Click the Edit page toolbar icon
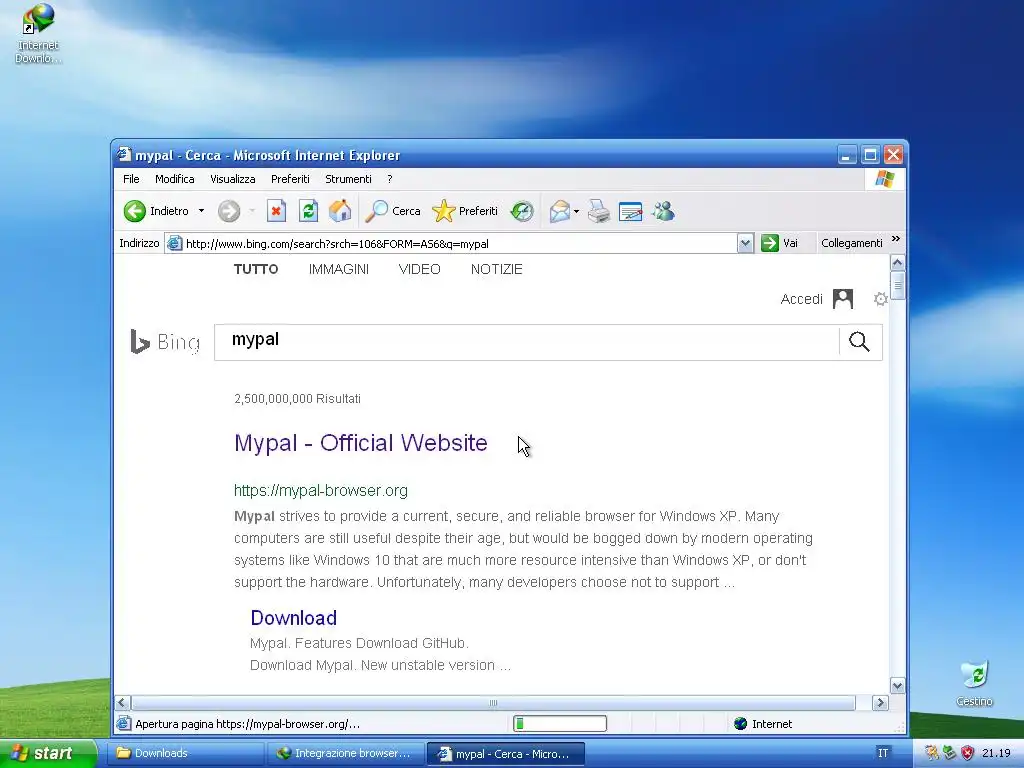This screenshot has height=768, width=1024. (630, 212)
